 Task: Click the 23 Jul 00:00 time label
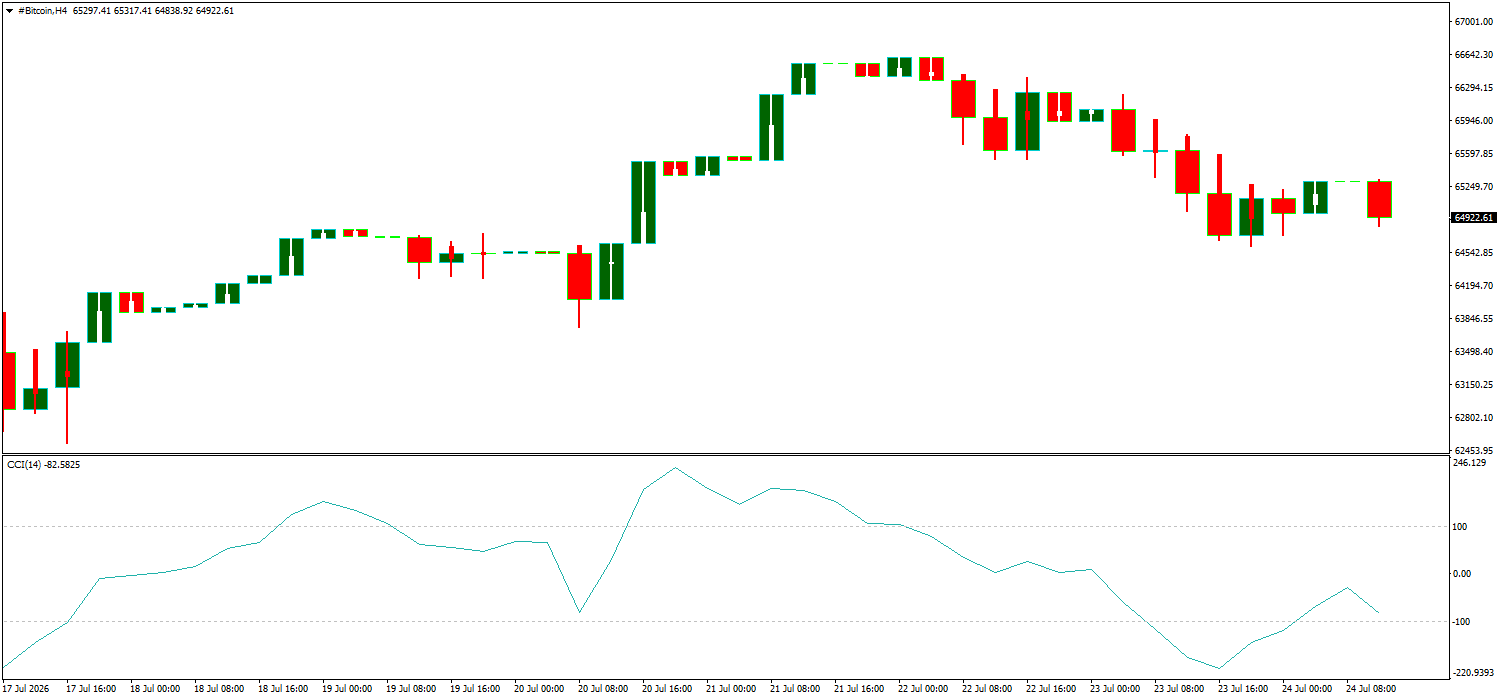1115,689
